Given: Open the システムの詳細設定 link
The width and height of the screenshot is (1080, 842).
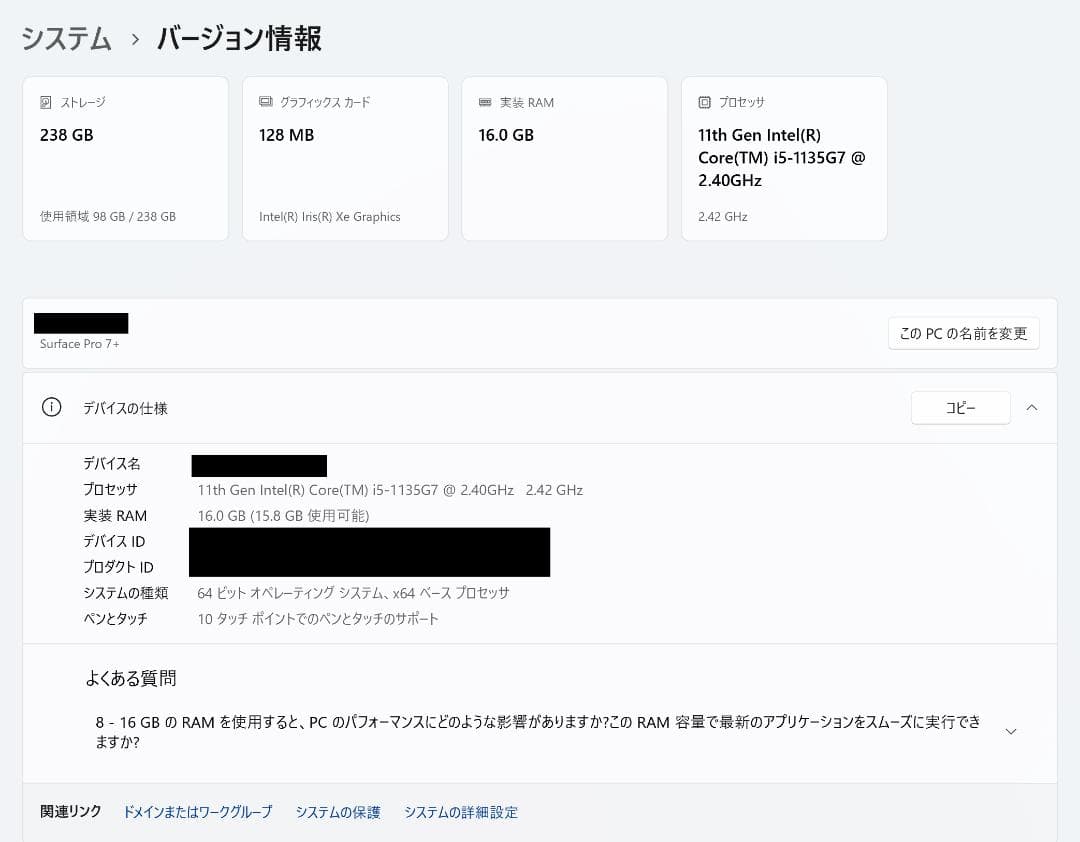Looking at the screenshot, I should (x=461, y=812).
